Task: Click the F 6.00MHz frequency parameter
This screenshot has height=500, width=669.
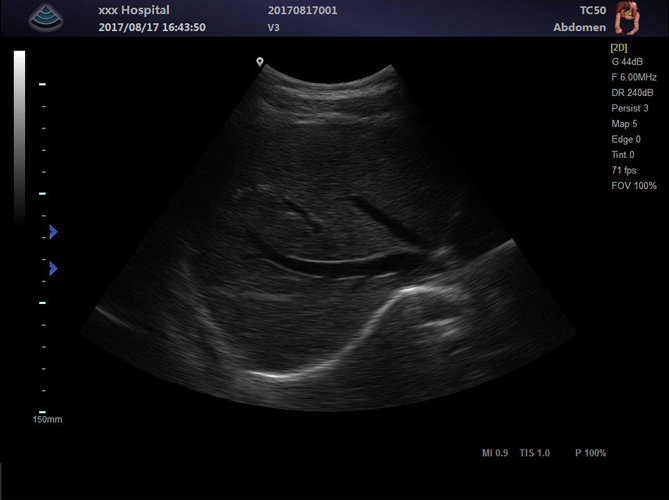Action: 634,77
